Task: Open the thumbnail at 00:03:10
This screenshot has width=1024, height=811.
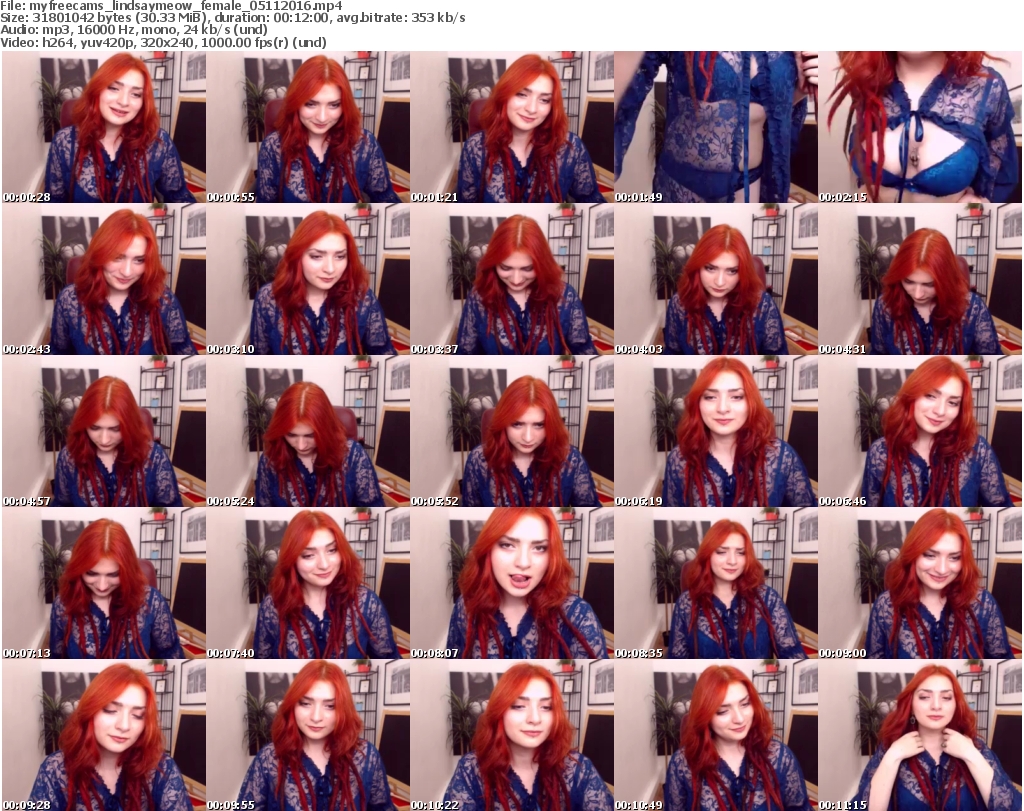Action: click(308, 279)
